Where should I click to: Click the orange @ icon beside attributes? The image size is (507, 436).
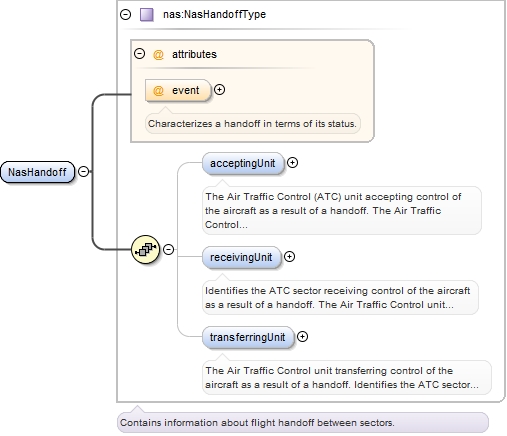[158, 54]
